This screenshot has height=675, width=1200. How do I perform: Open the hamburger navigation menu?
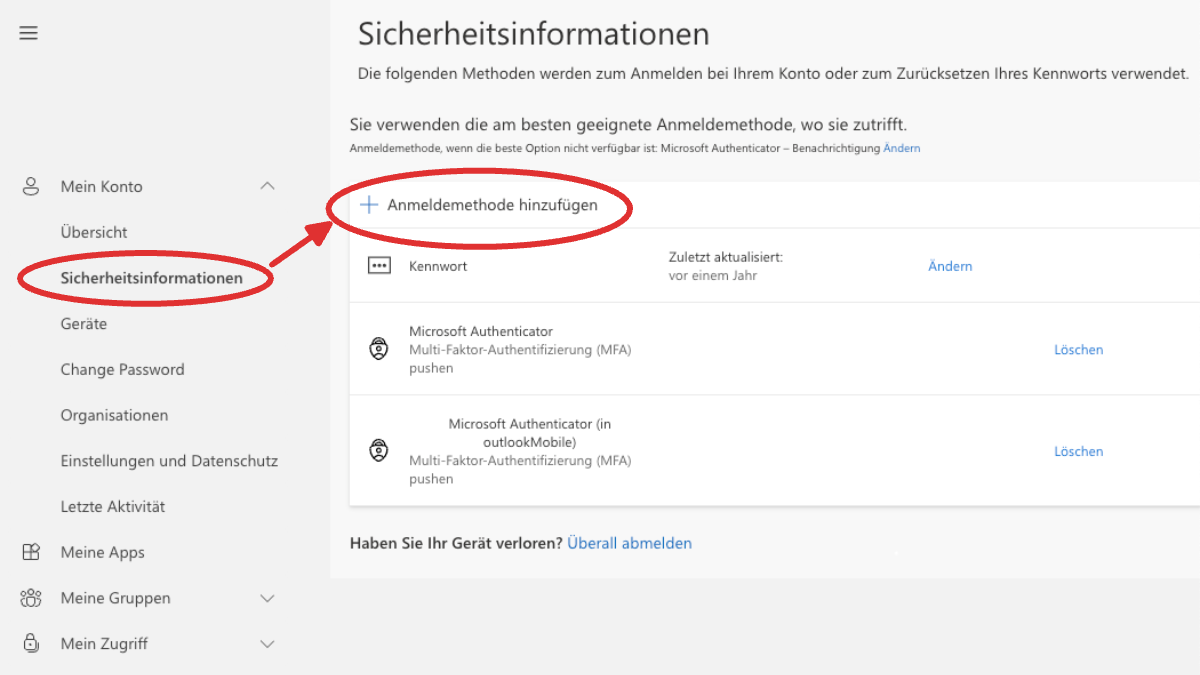coord(29,33)
